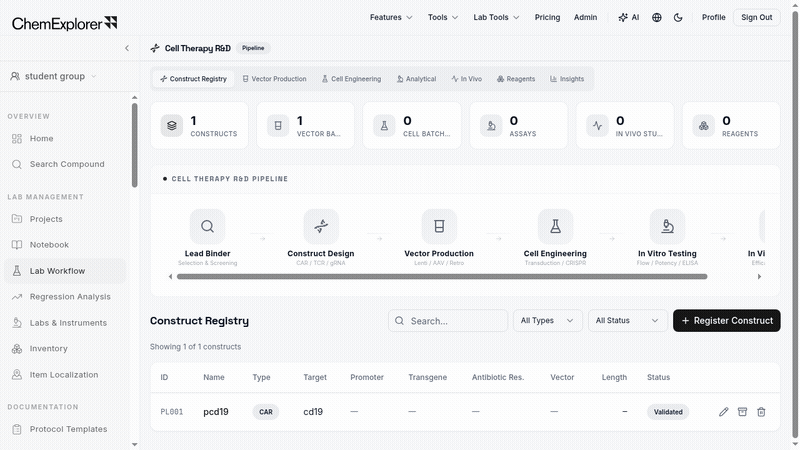Open the All Status filter dropdown
The image size is (800, 450).
coord(628,320)
